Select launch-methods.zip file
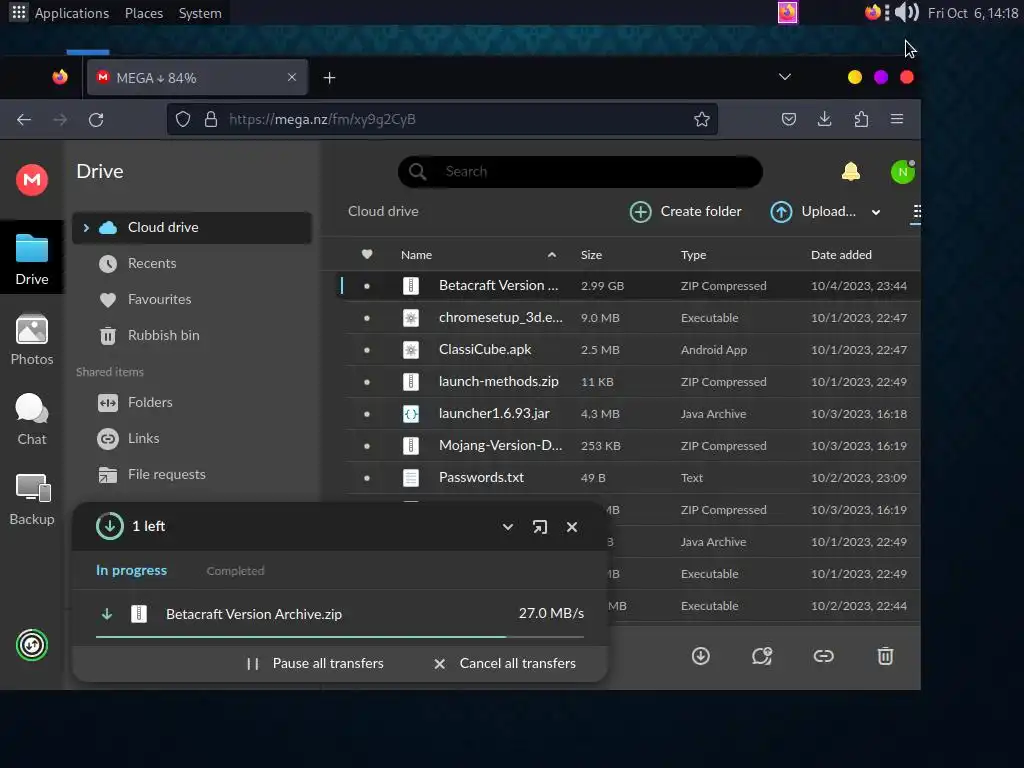1024x768 pixels. (x=632, y=381)
